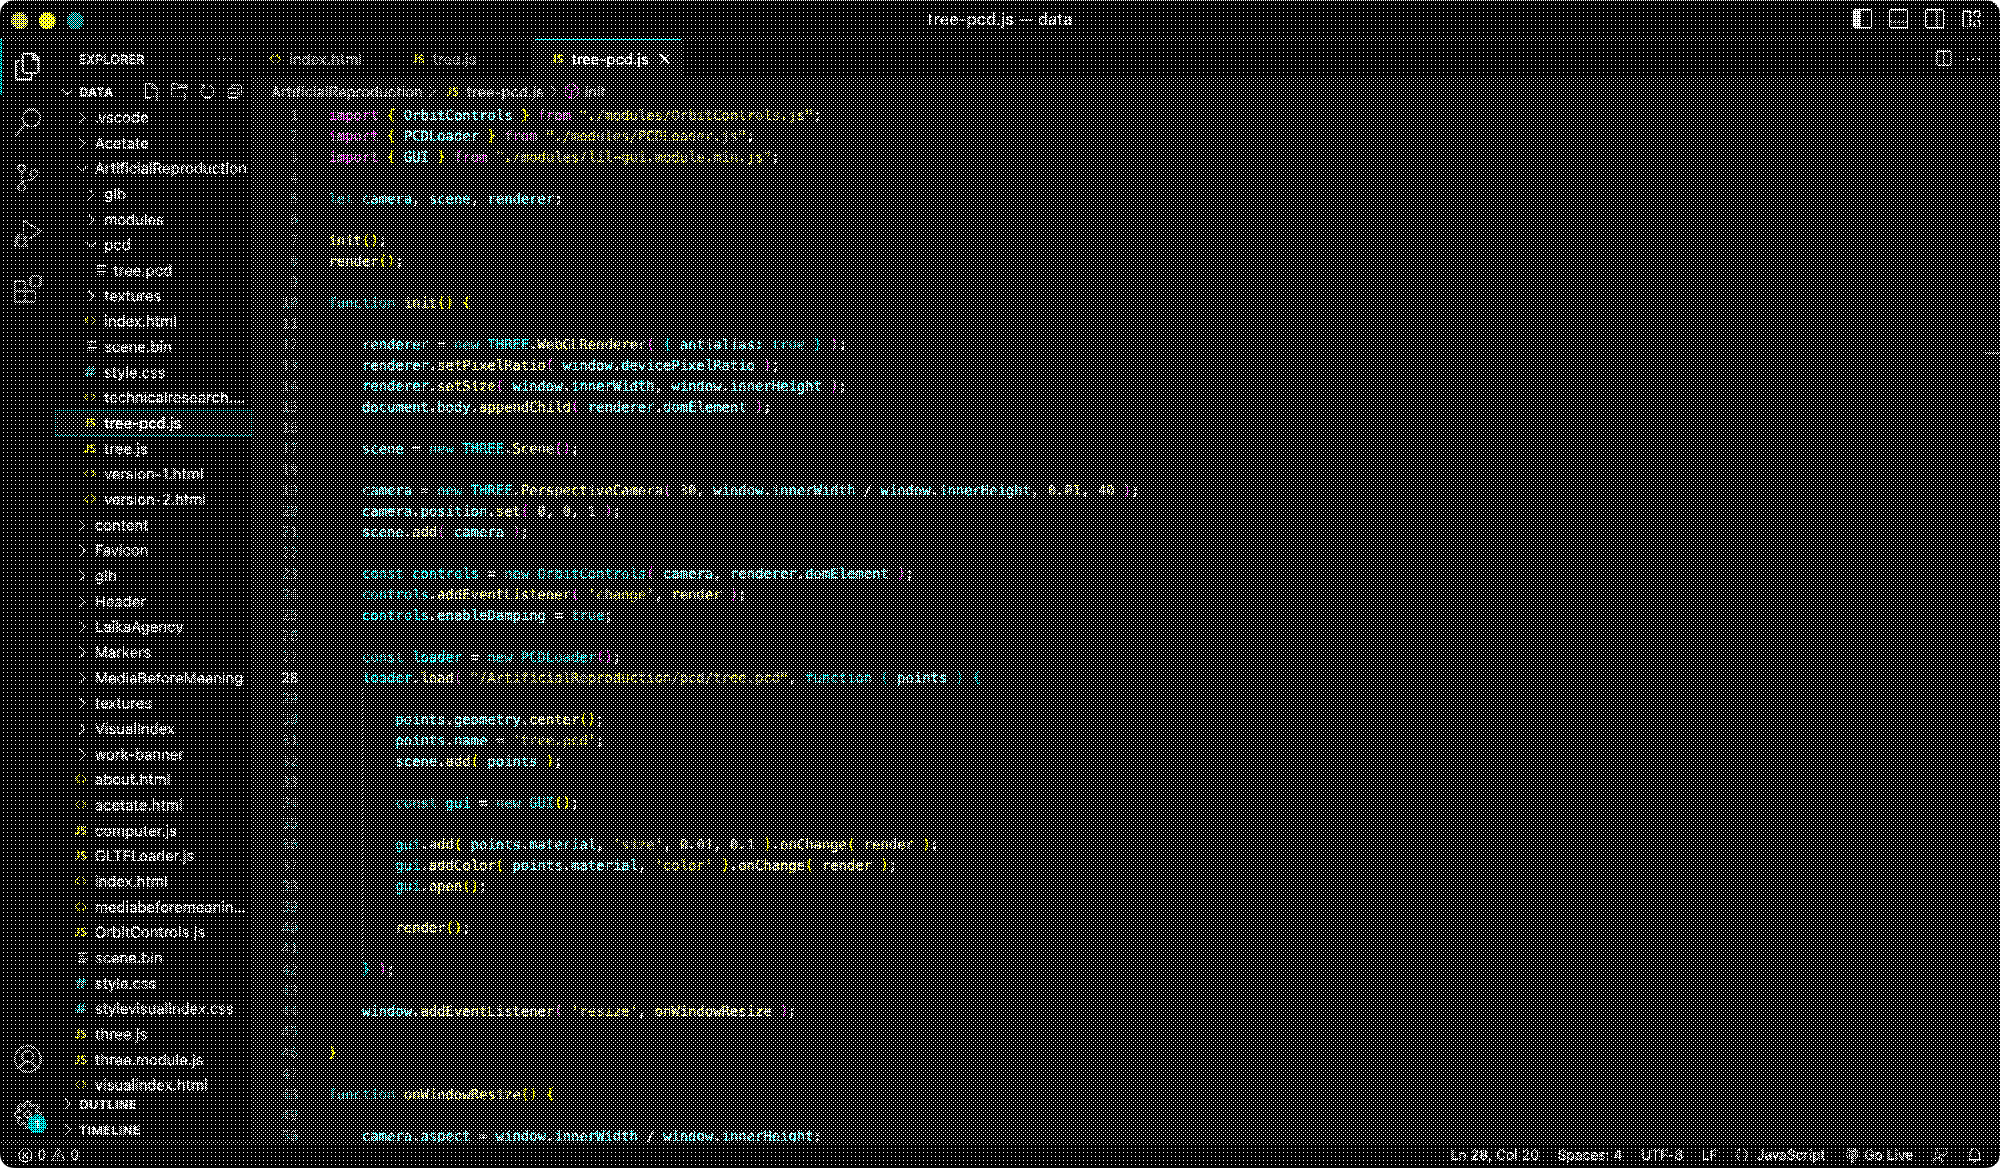
Task: Open the notifications bell in status bar
Action: (x=1974, y=1155)
